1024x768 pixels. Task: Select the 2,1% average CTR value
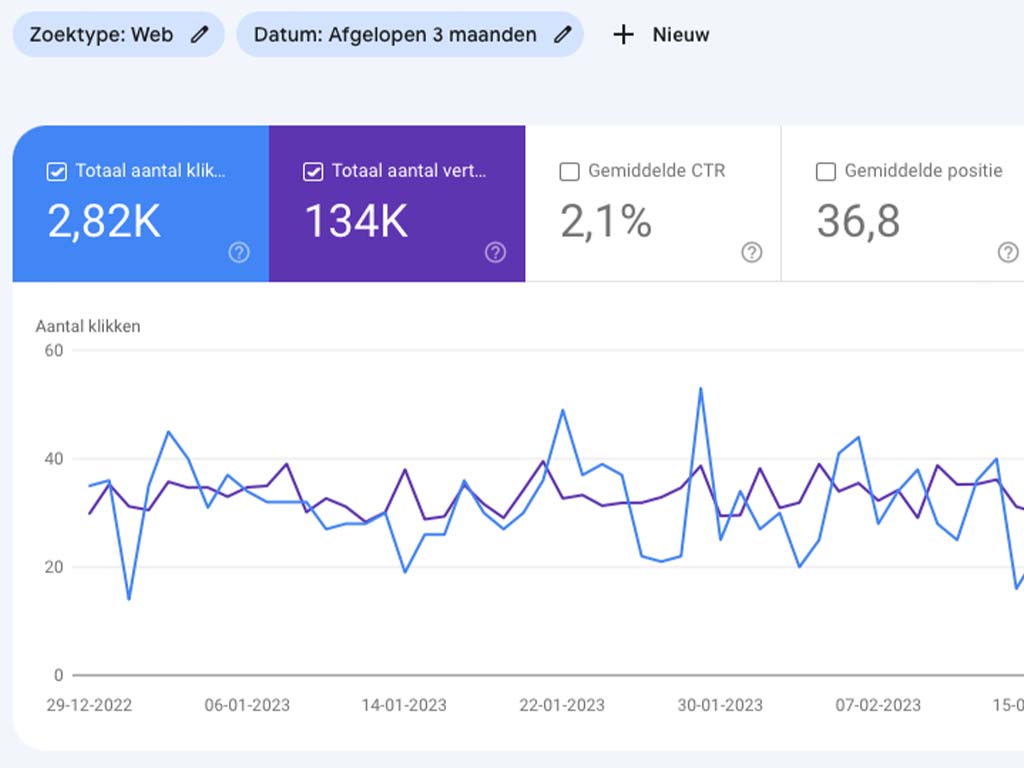(x=606, y=221)
